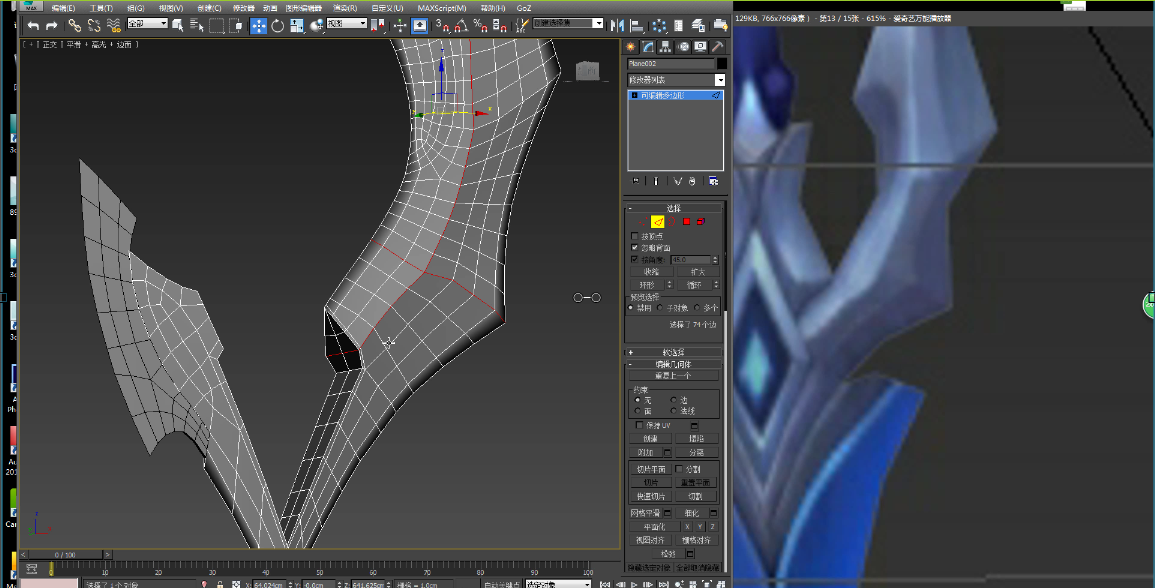Screen dimensions: 1155x588
Task: Select the 面 constraint radio button
Action: pyautogui.click(x=638, y=411)
